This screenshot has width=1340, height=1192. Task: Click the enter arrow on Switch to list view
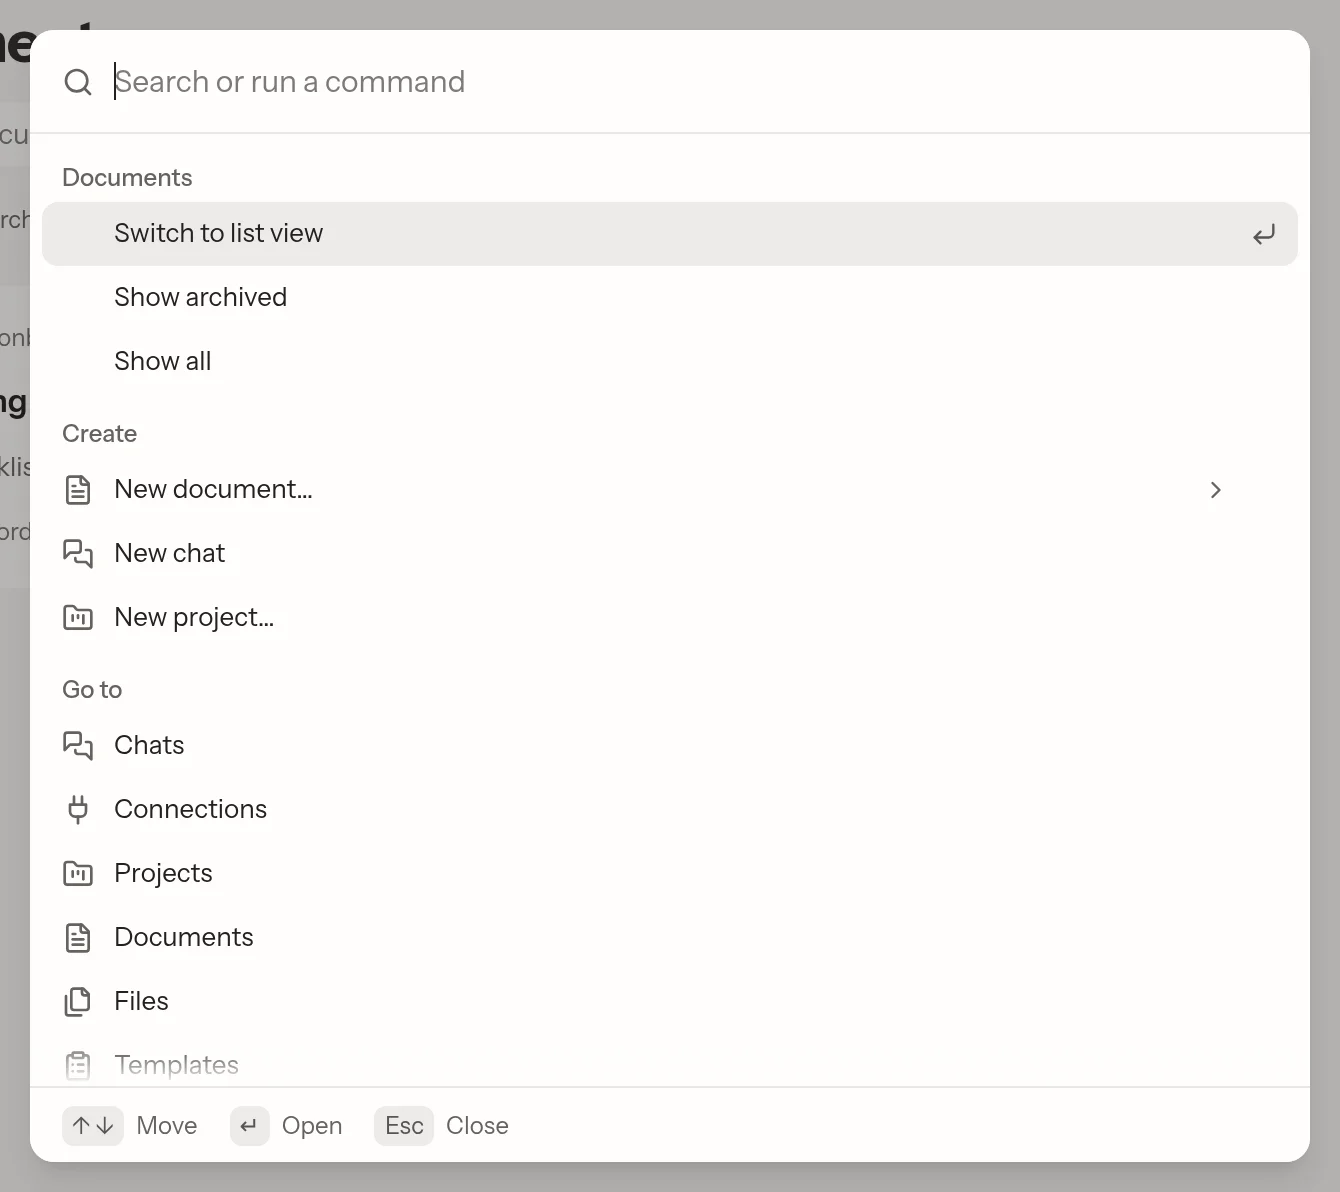tap(1264, 235)
